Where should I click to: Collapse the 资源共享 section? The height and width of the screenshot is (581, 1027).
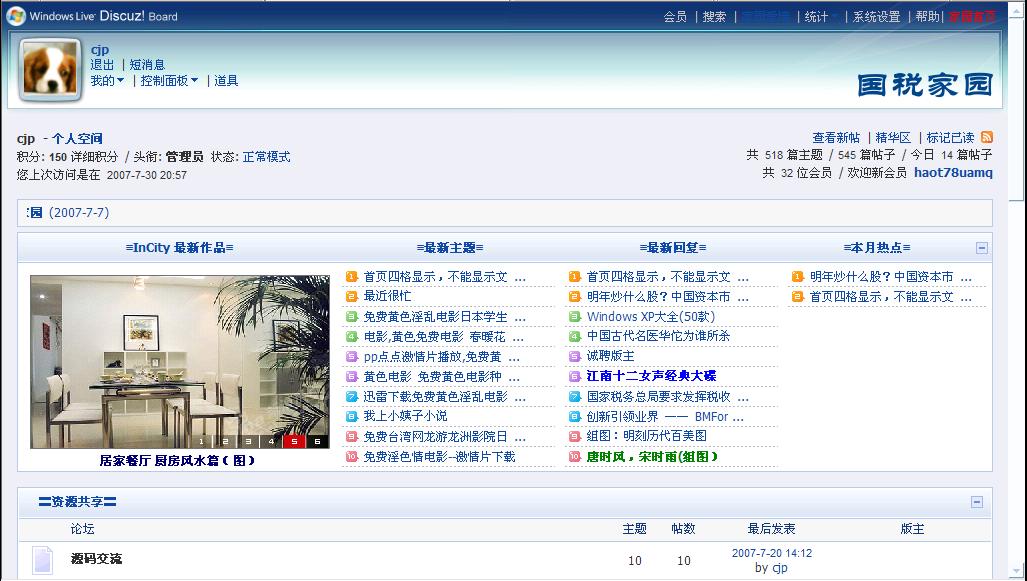tap(977, 502)
